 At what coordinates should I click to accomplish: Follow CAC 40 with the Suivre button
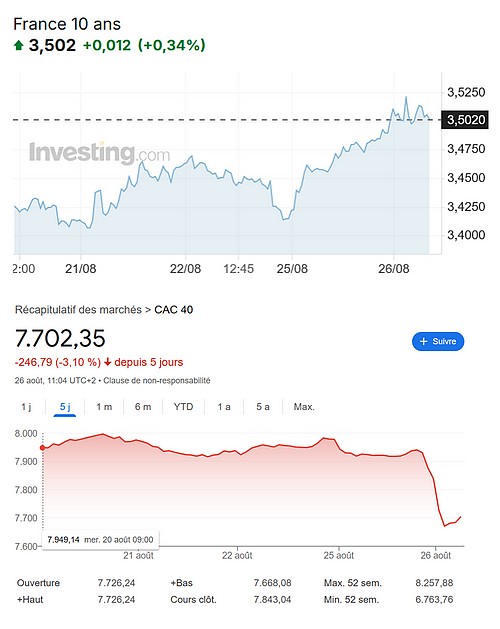(438, 341)
